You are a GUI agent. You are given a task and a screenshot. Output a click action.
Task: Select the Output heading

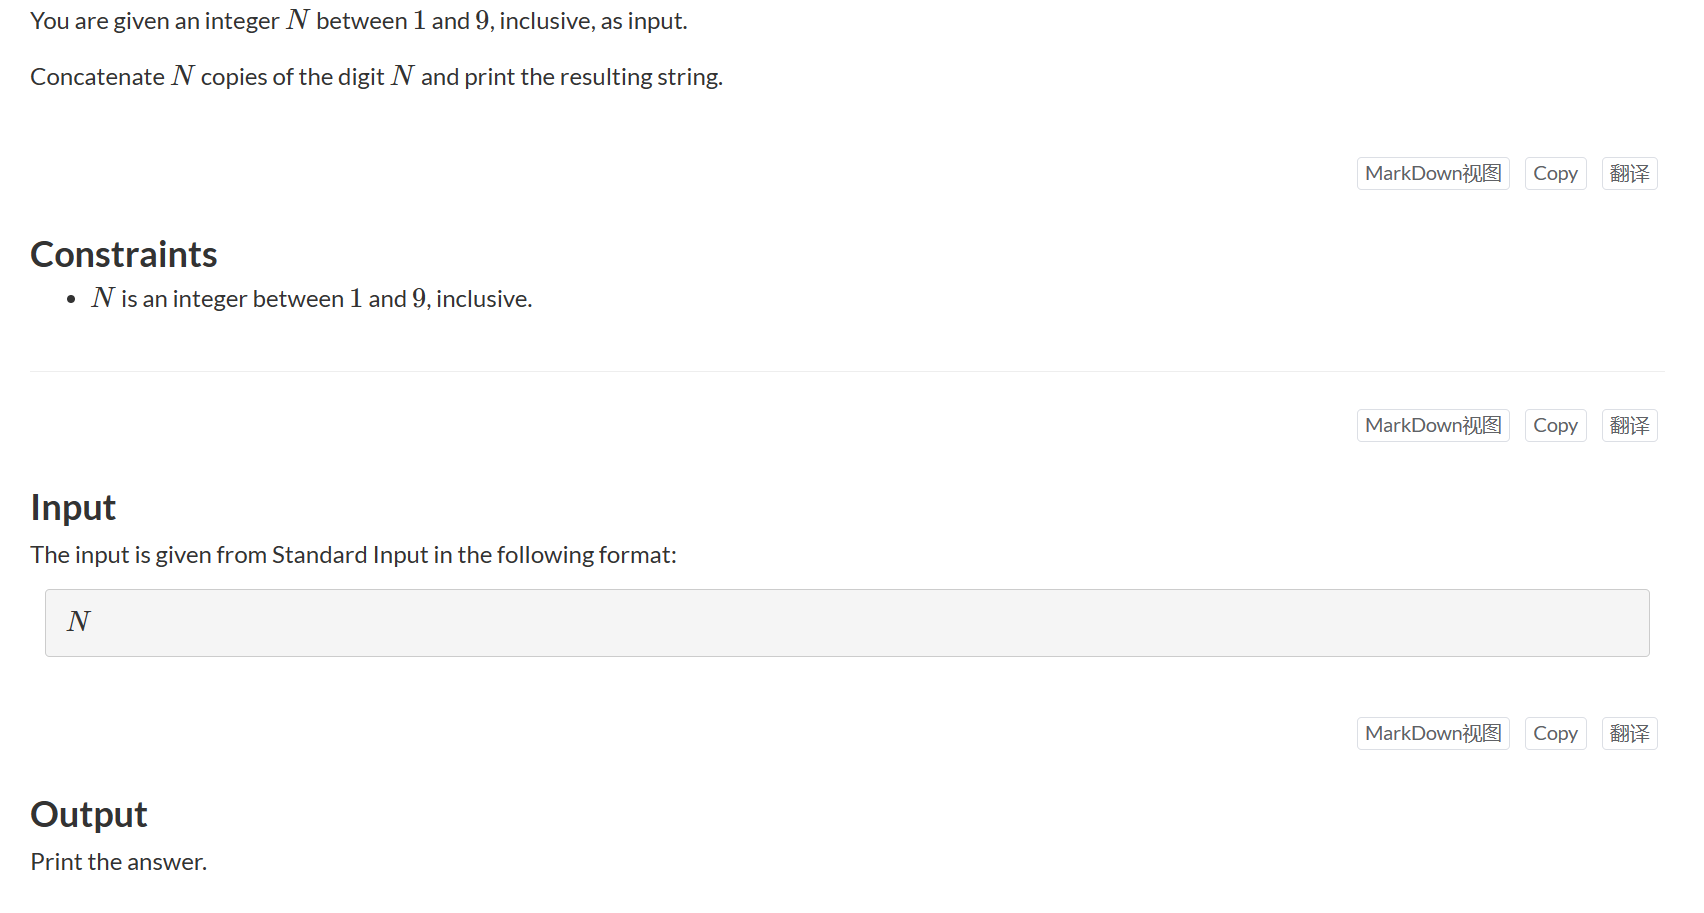point(89,815)
